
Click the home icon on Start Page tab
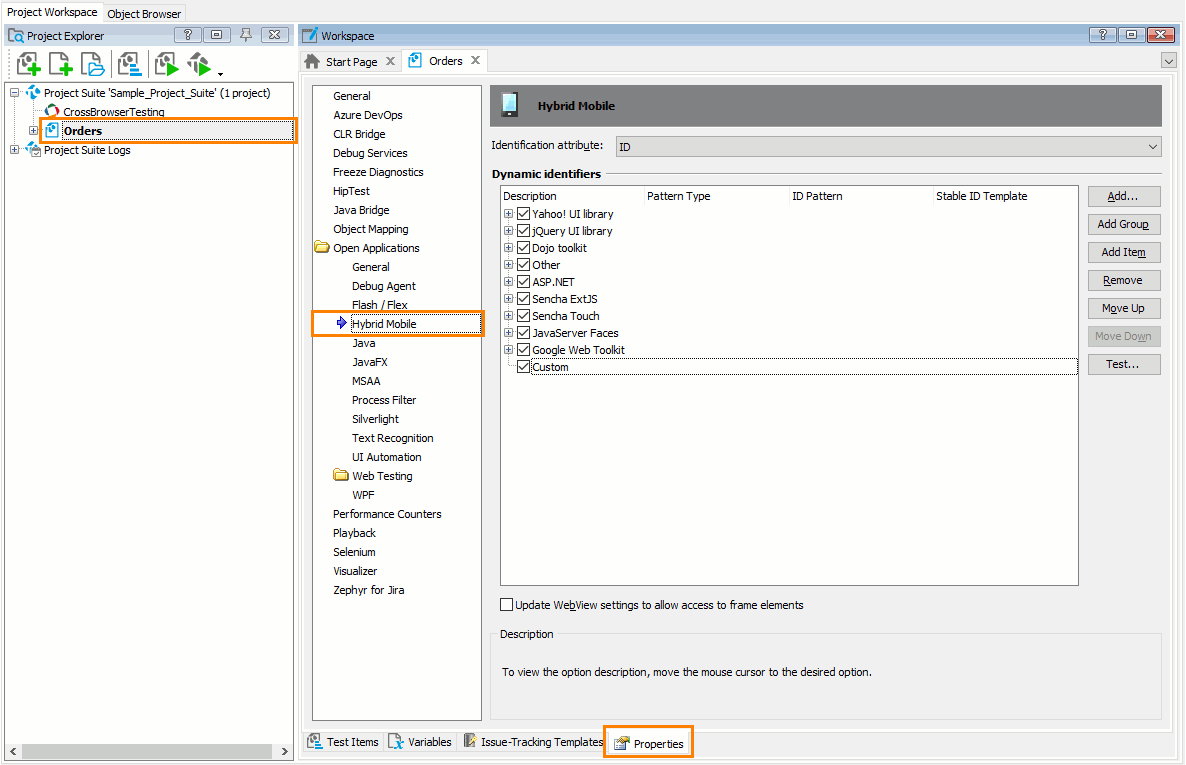click(312, 61)
